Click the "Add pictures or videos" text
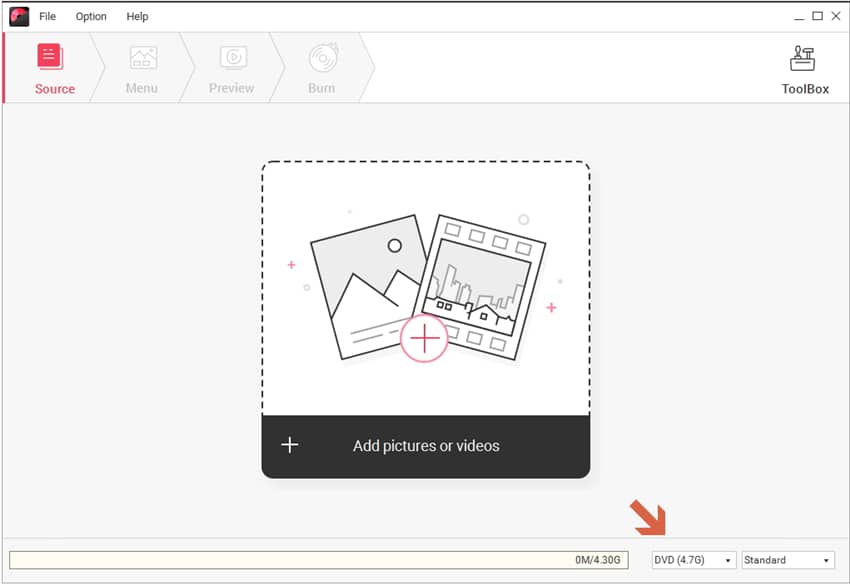 [426, 446]
